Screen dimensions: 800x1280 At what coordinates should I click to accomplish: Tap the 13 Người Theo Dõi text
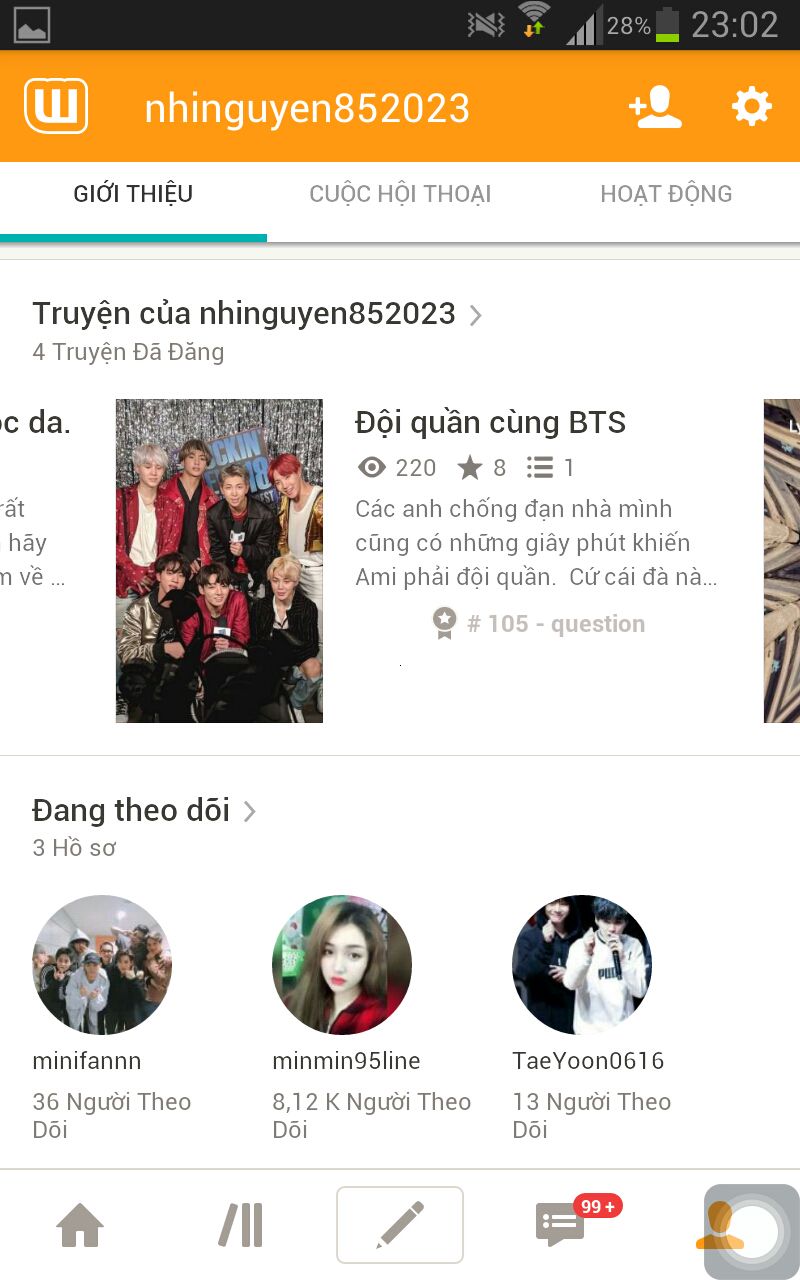pyautogui.click(x=591, y=1115)
